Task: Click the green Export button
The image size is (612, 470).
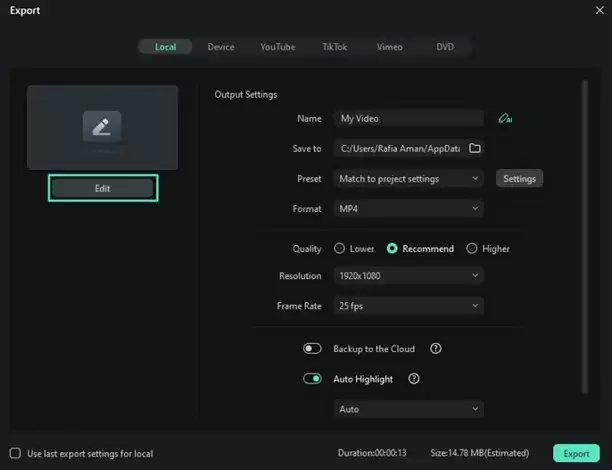Action: click(576, 453)
